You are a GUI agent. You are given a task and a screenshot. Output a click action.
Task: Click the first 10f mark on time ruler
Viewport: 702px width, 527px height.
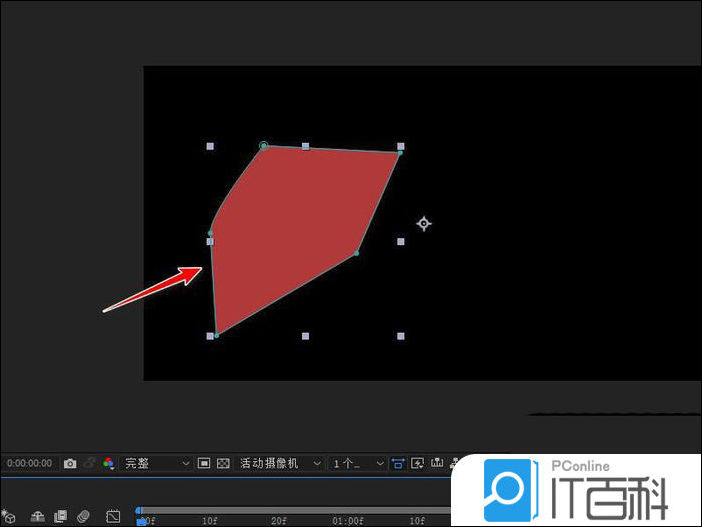[210, 521]
